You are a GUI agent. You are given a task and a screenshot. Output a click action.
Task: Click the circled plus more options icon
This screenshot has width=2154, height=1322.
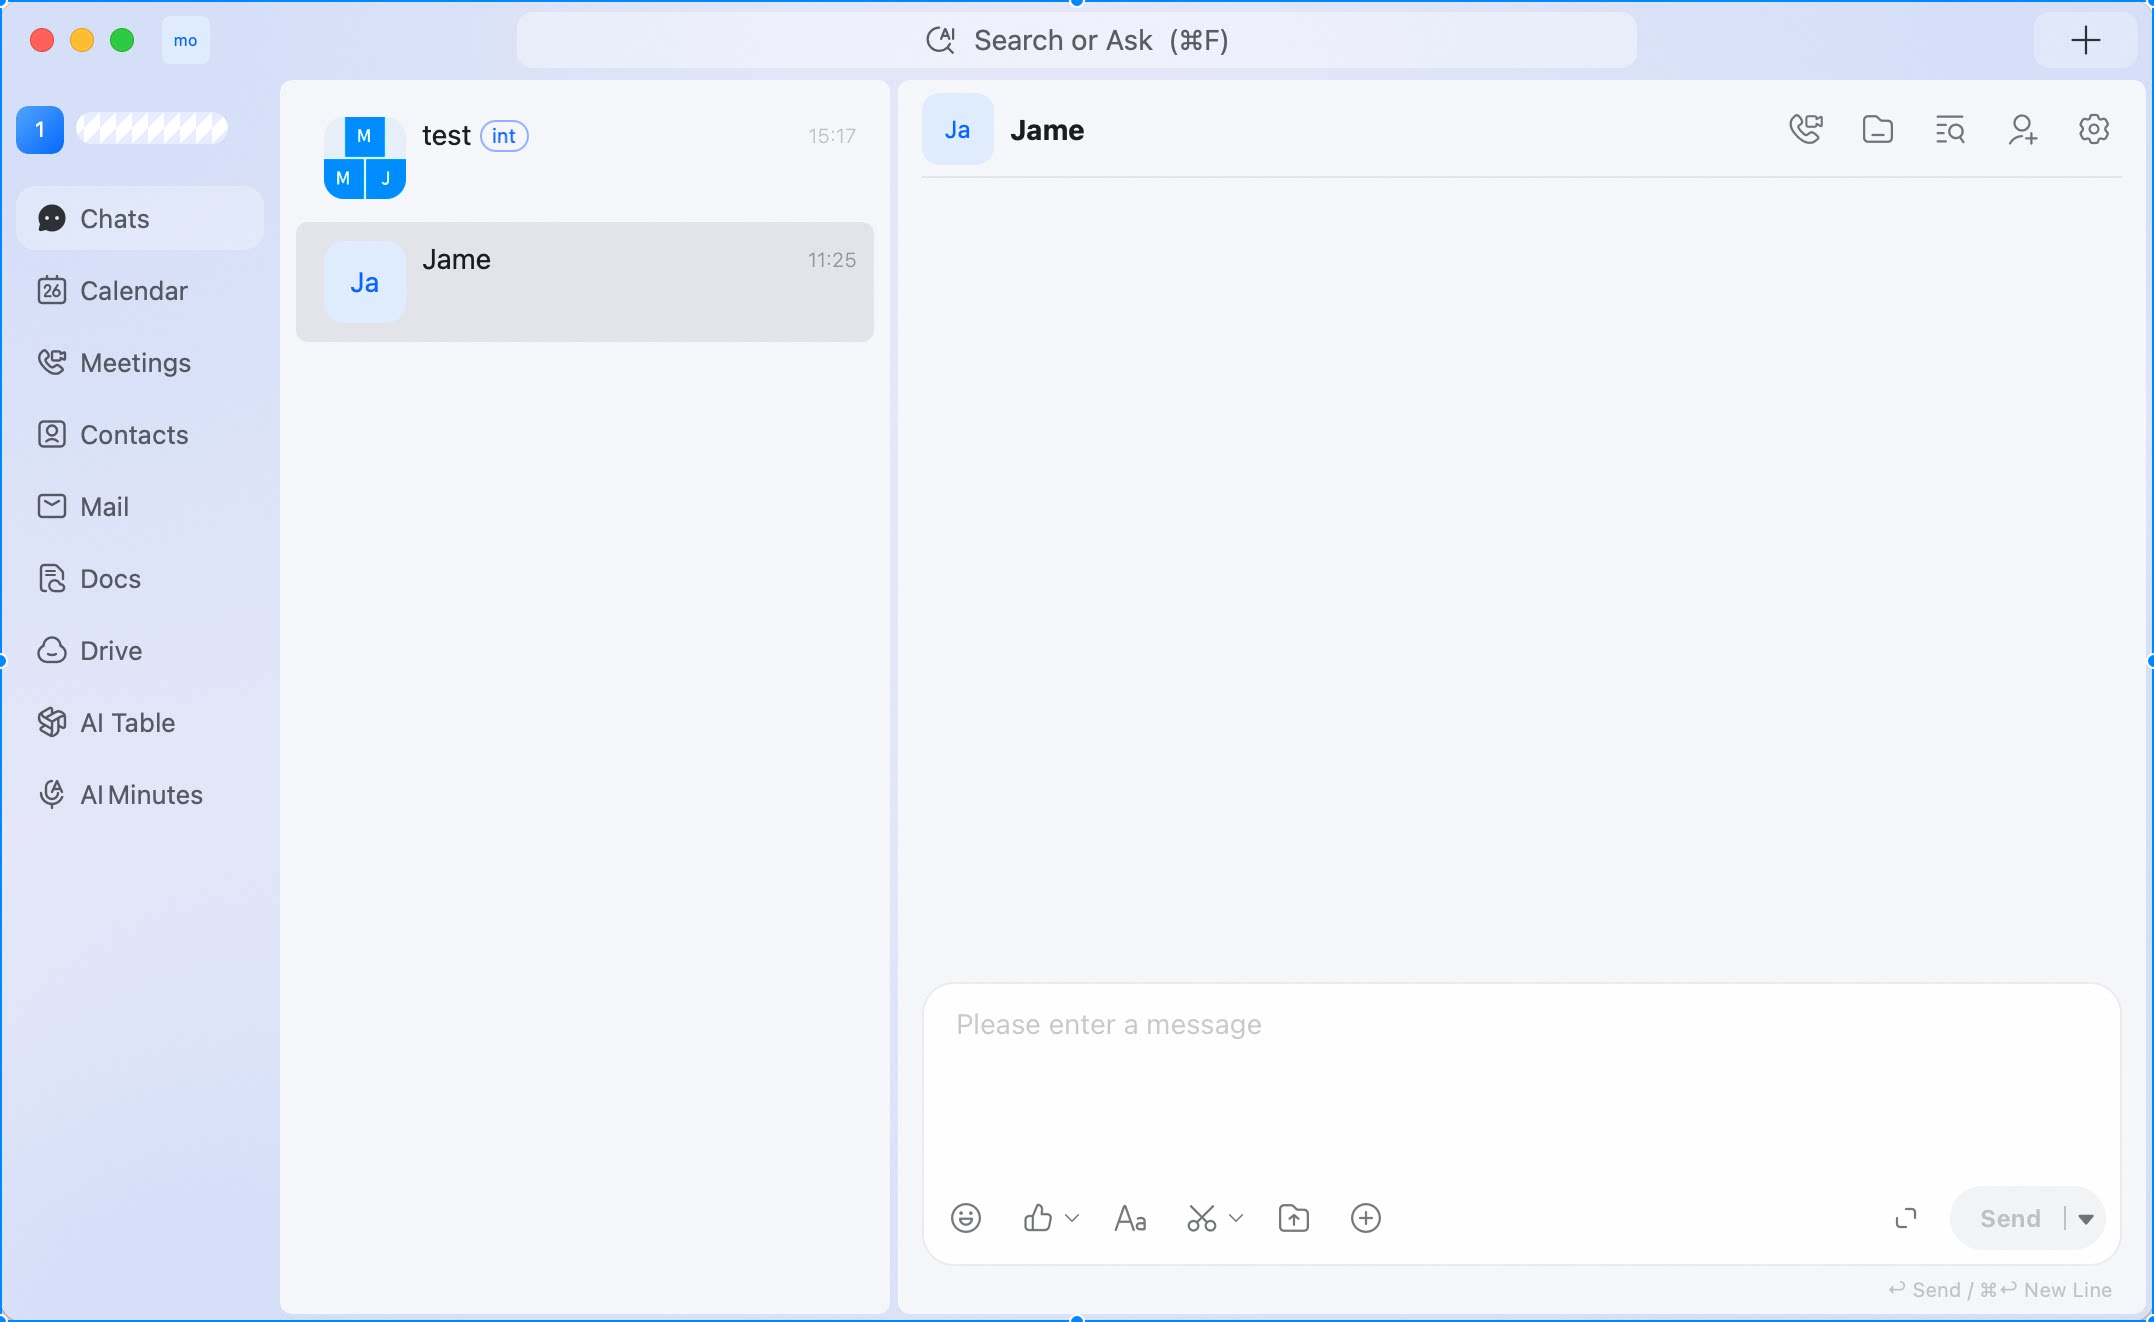click(x=1366, y=1218)
